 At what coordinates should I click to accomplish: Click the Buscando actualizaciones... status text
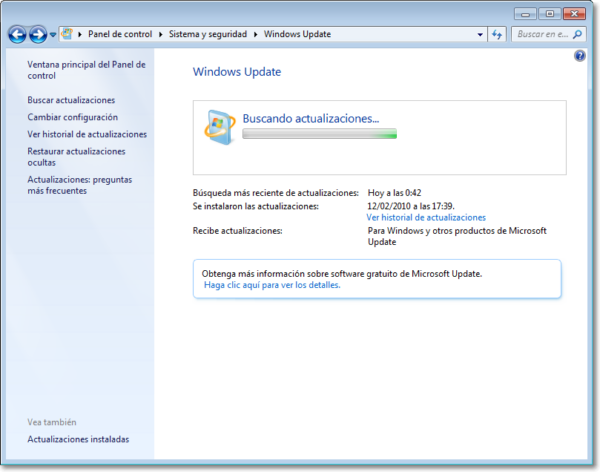click(x=311, y=119)
